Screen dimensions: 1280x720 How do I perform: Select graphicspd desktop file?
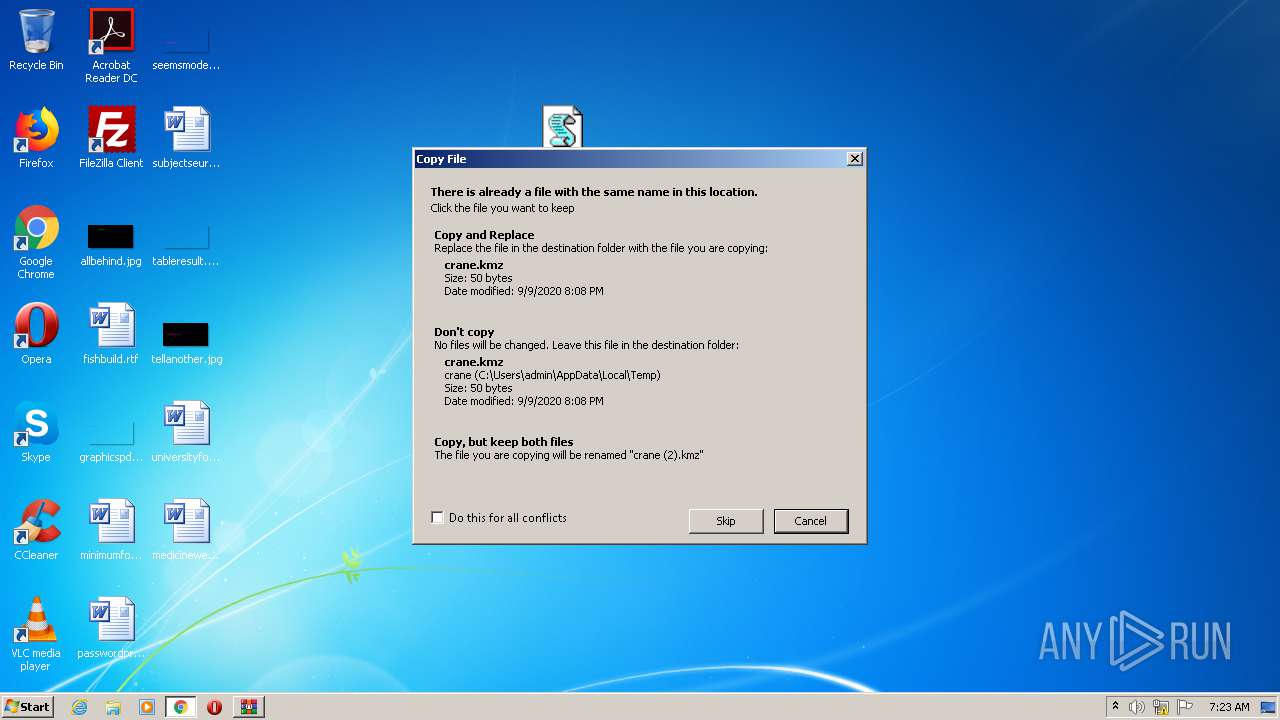(x=111, y=440)
